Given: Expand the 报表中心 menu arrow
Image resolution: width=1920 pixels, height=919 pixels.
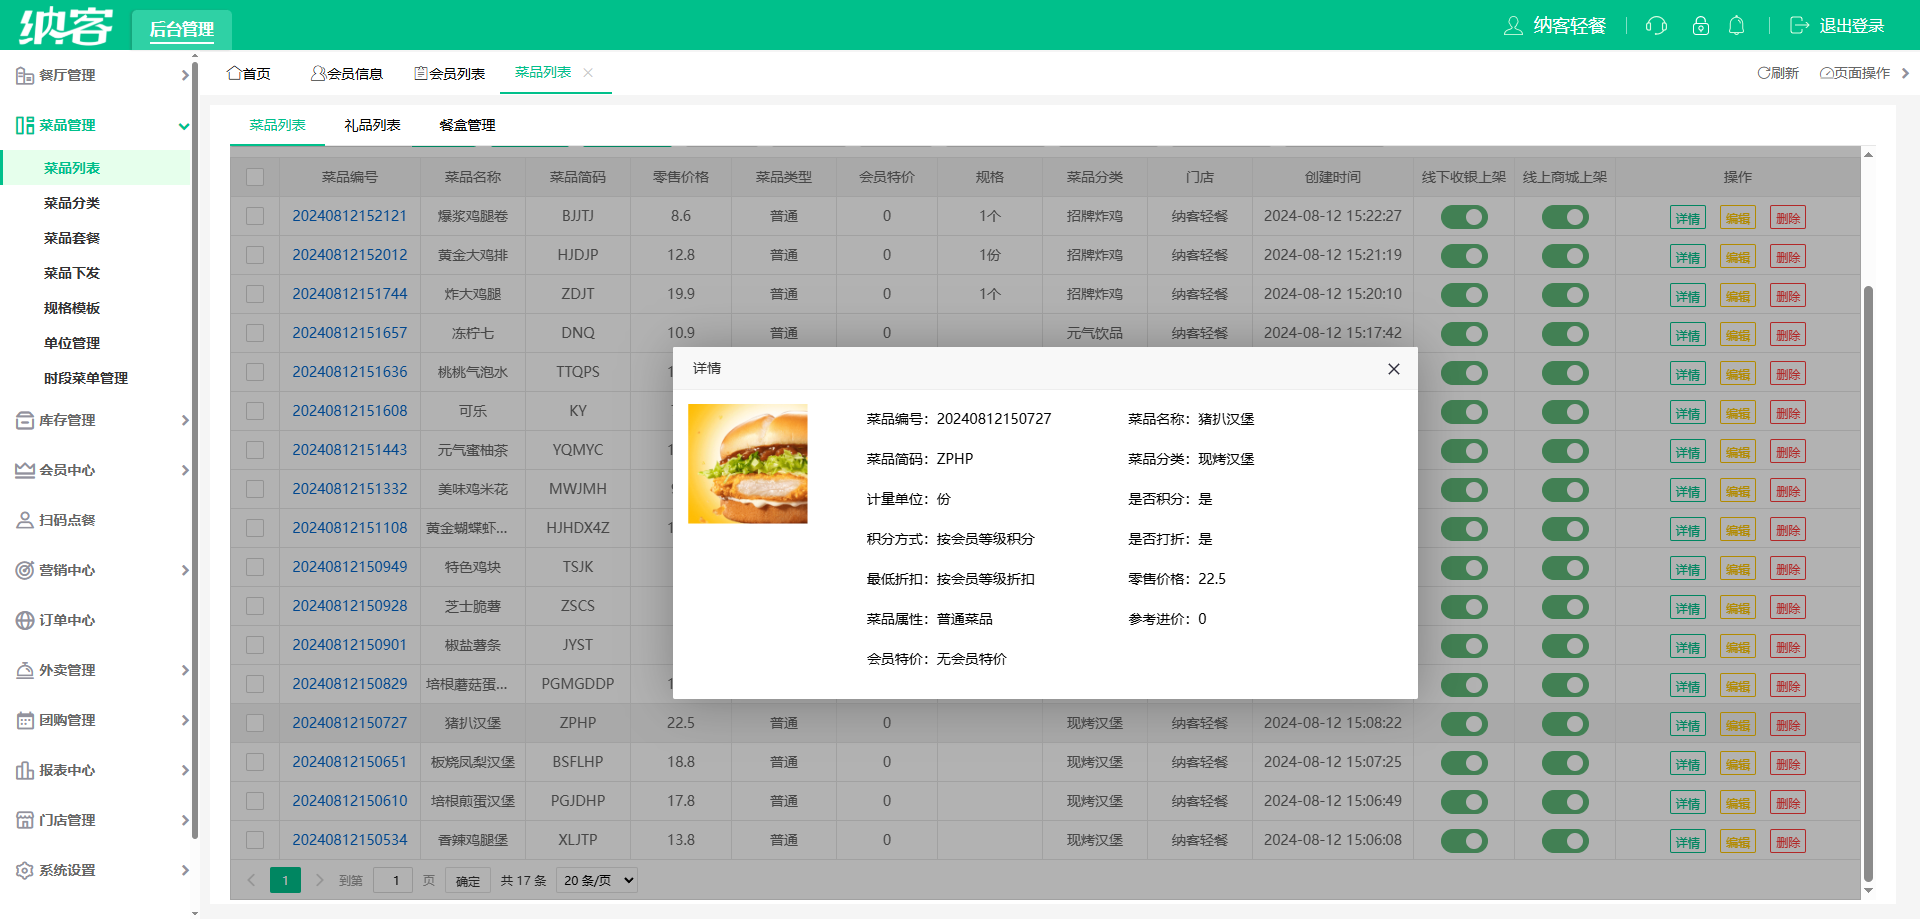Looking at the screenshot, I should click(184, 770).
